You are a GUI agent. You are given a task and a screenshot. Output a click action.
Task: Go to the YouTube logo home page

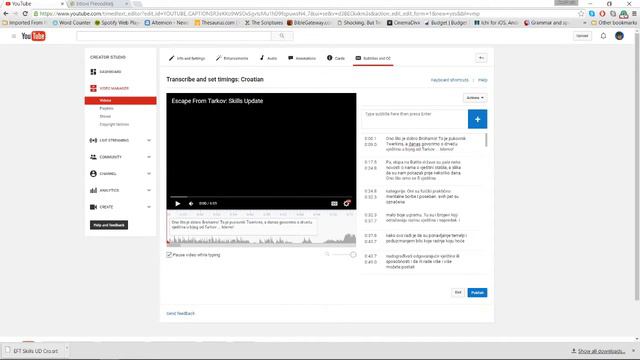(x=33, y=36)
